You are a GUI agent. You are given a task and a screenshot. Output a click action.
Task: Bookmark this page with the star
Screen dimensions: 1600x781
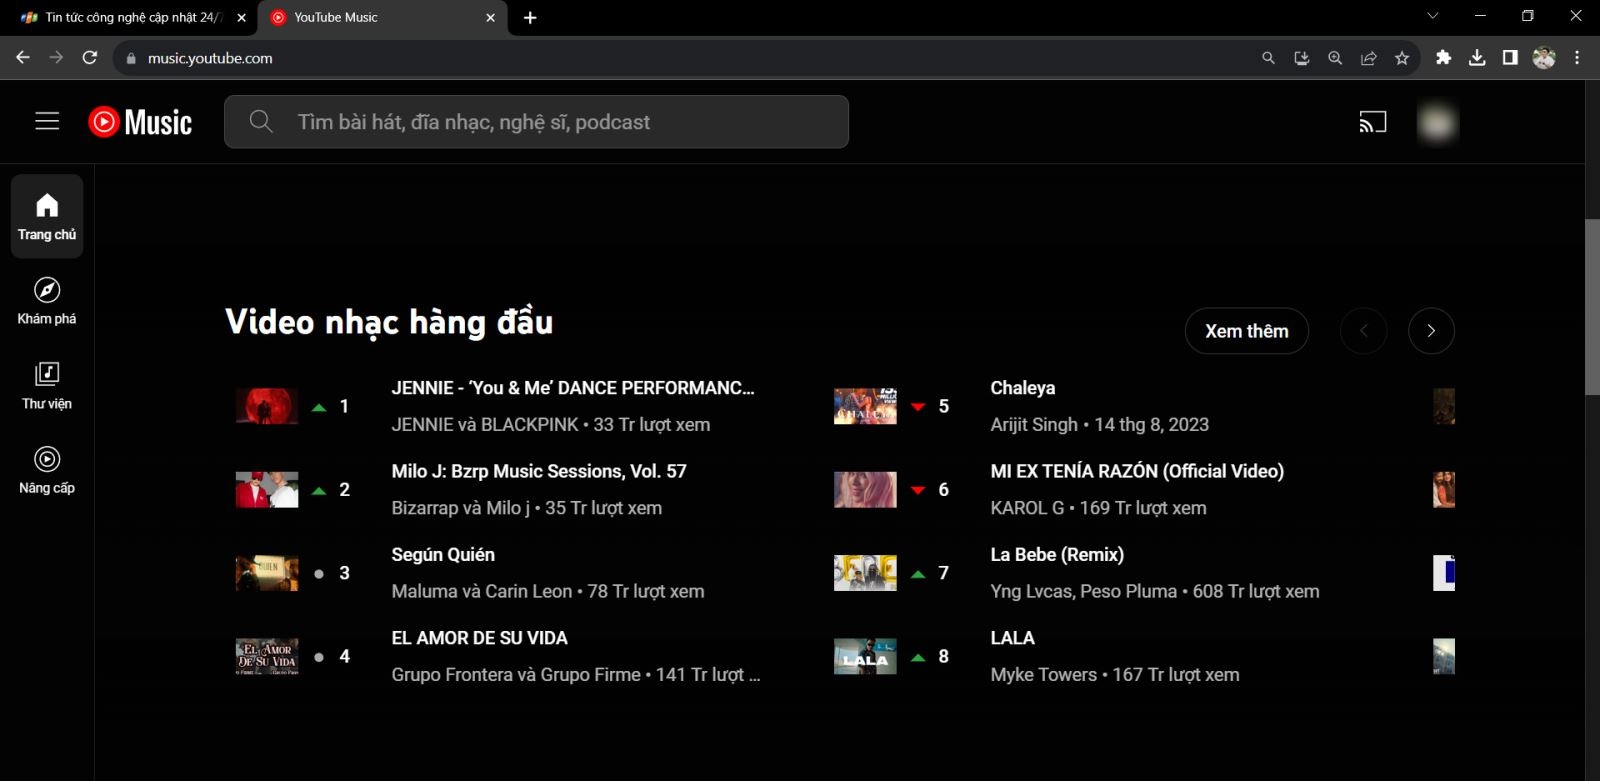(1402, 58)
